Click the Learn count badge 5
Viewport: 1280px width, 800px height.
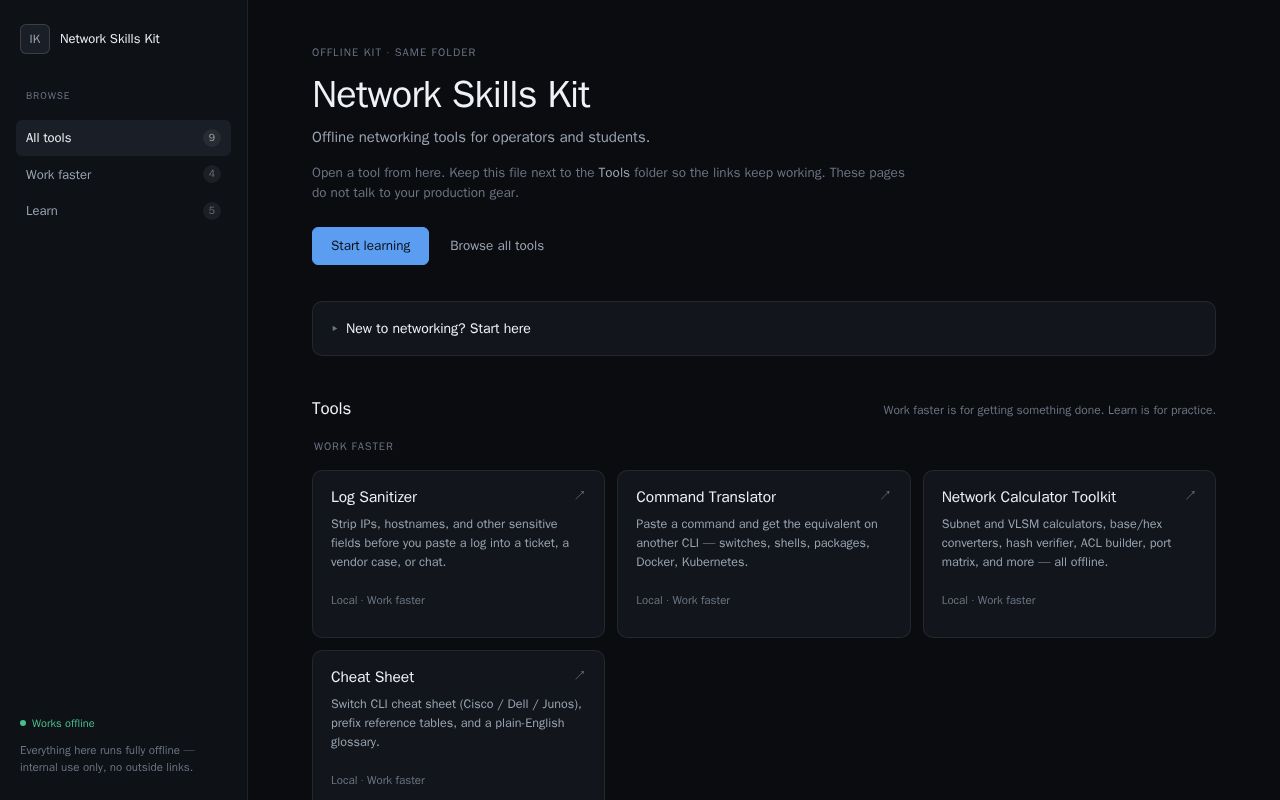click(212, 211)
